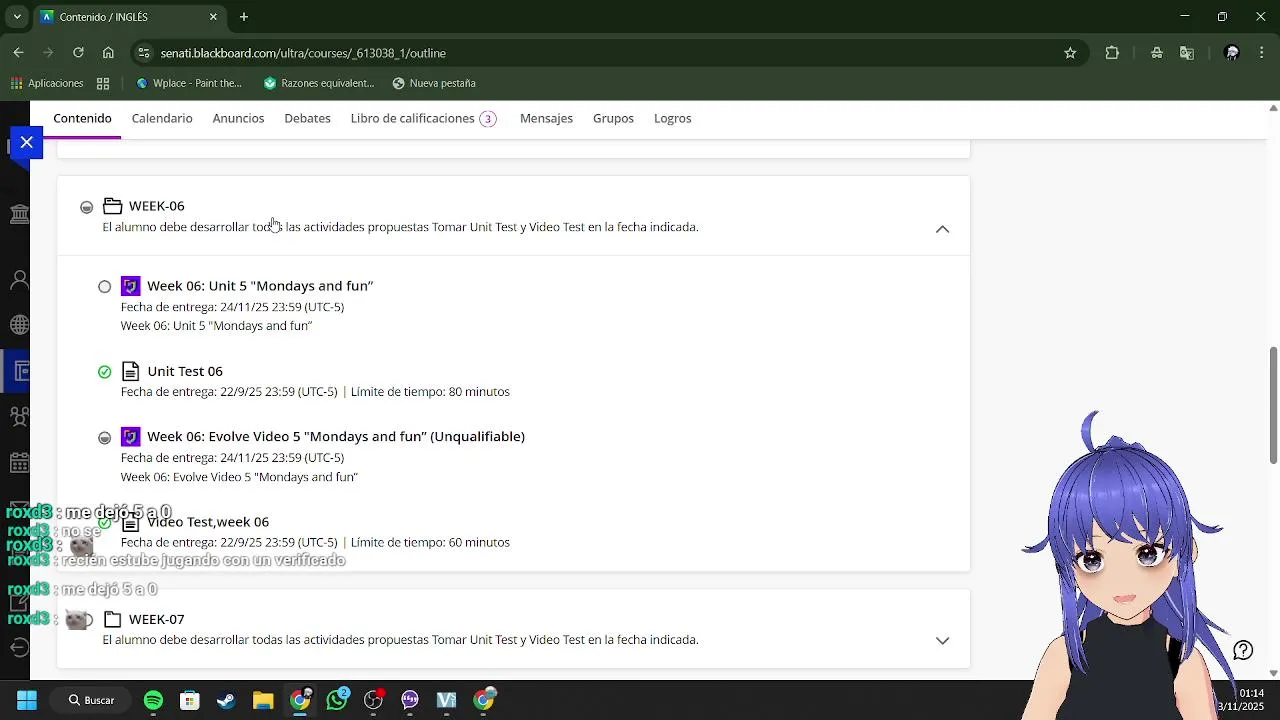Open a new Chrome tab
1280x720 pixels.
click(244, 17)
